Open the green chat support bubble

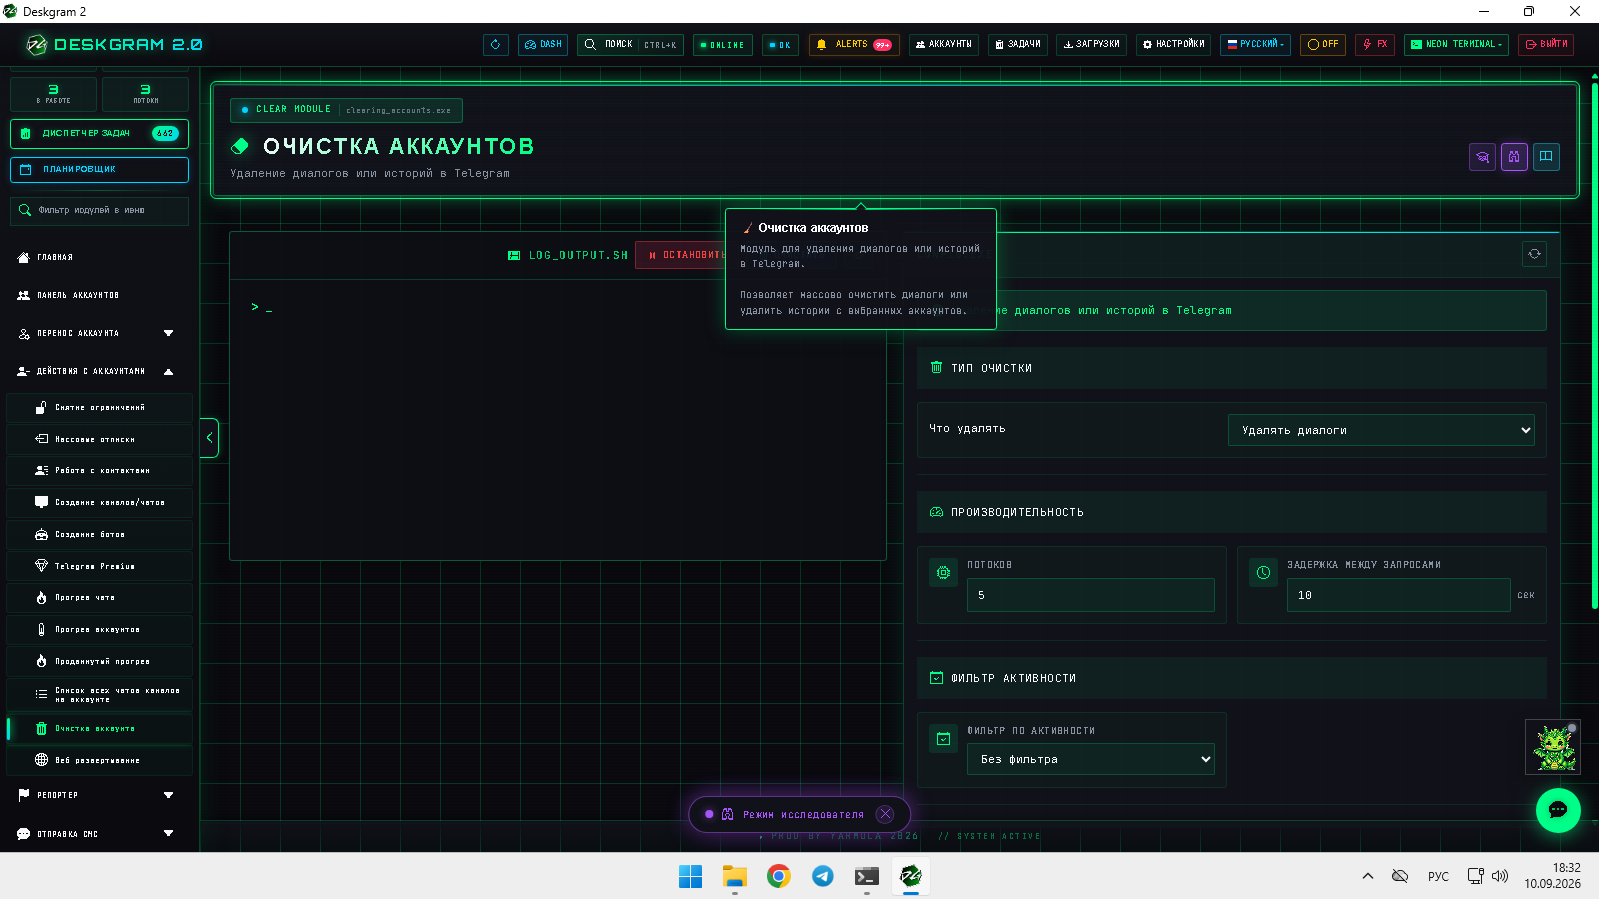point(1557,810)
